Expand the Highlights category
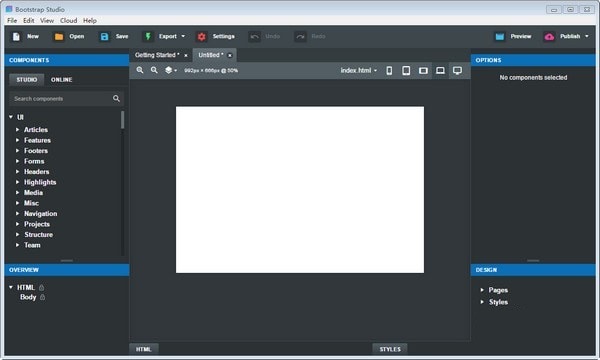The width and height of the screenshot is (600, 360). pyautogui.click(x=17, y=182)
